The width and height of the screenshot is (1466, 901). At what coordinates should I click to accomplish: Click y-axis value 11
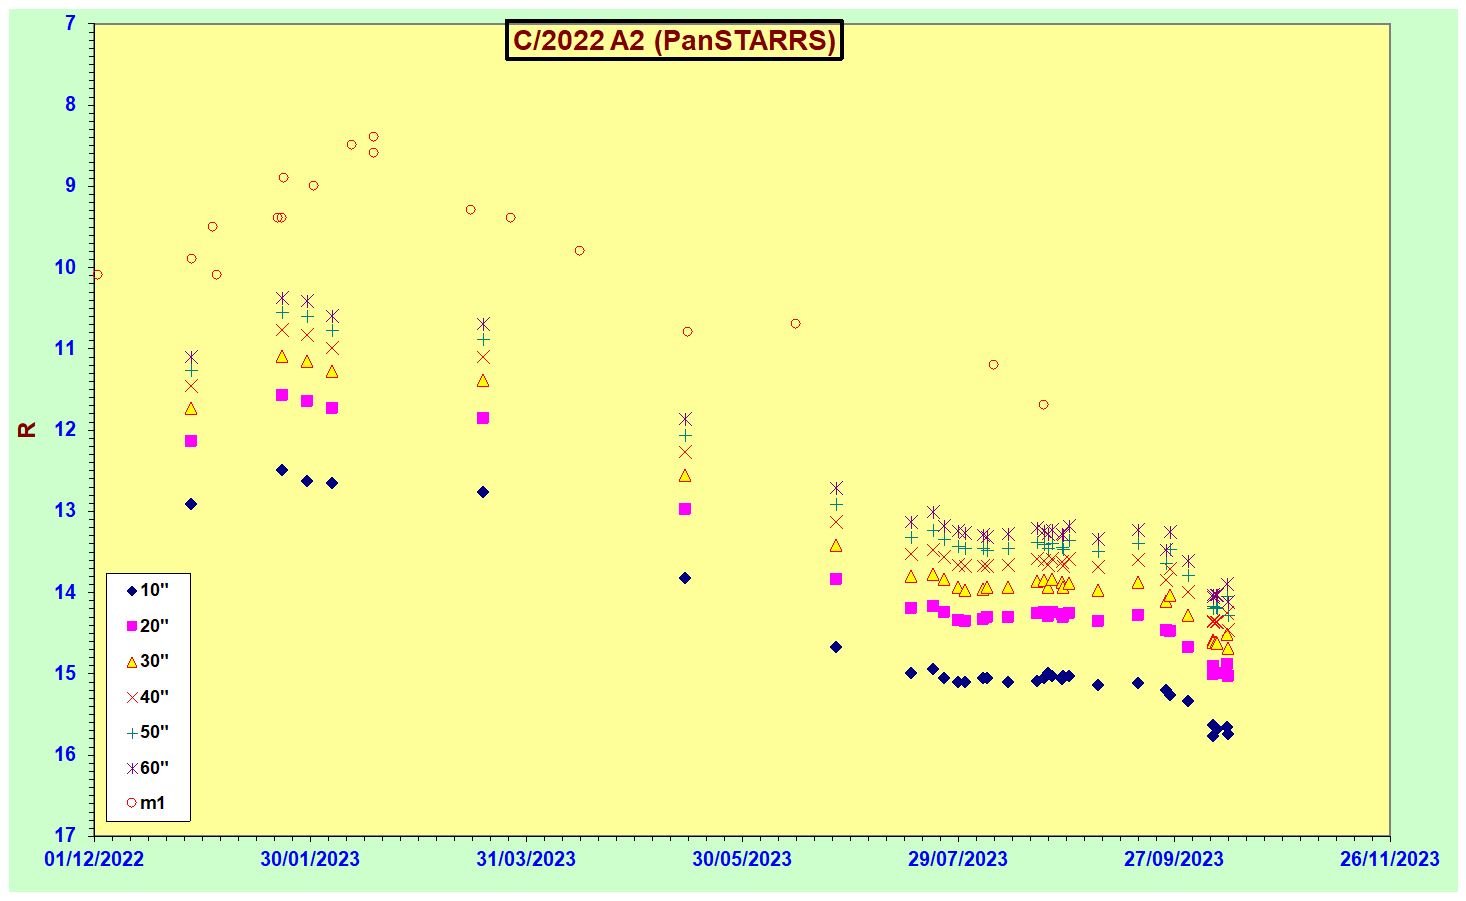[65, 348]
